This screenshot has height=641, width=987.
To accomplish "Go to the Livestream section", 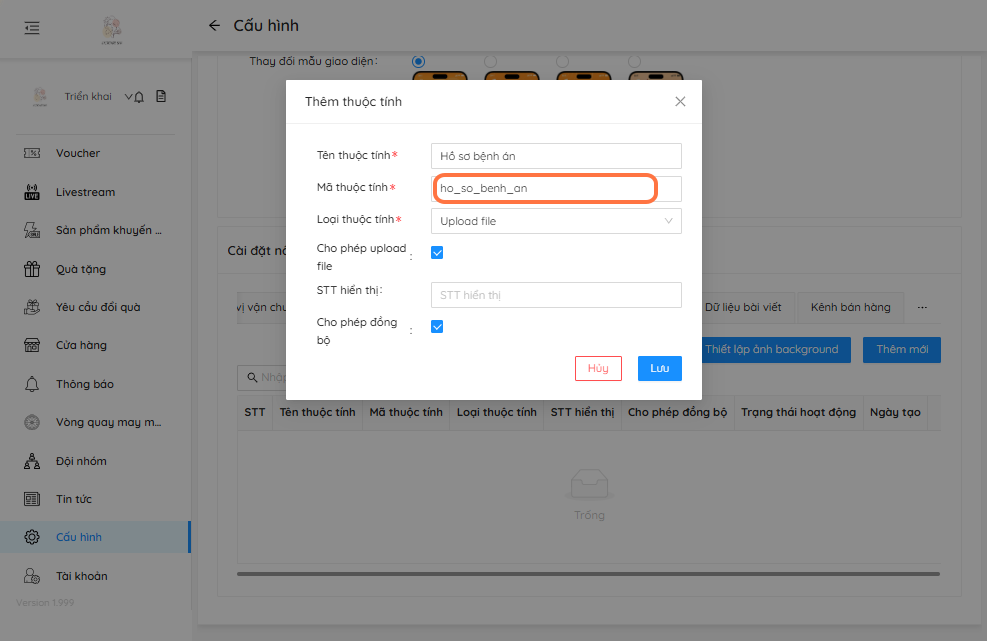I will click(x=85, y=192).
